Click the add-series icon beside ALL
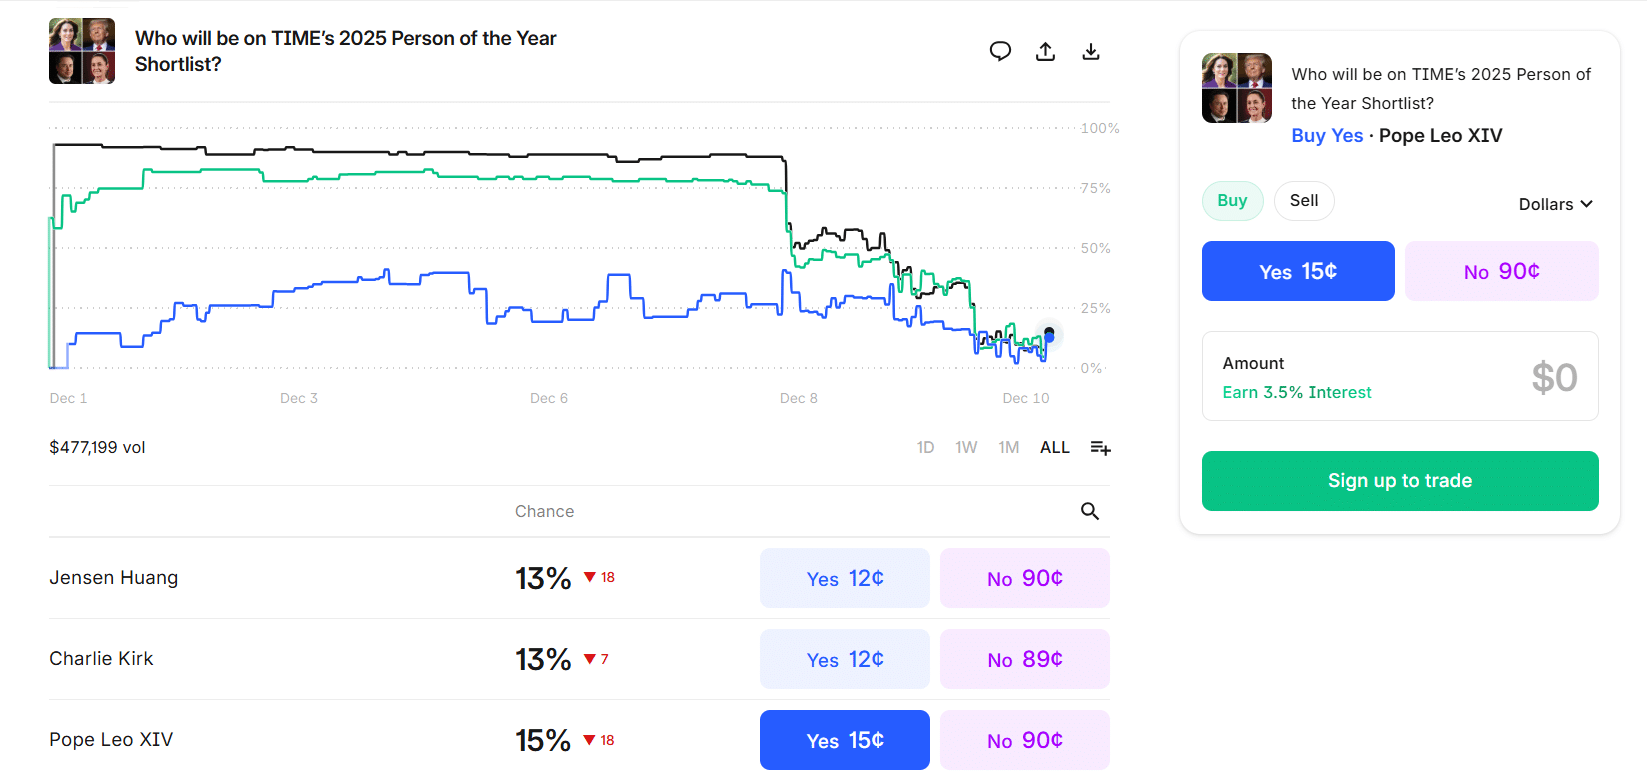1647x778 pixels. point(1100,448)
